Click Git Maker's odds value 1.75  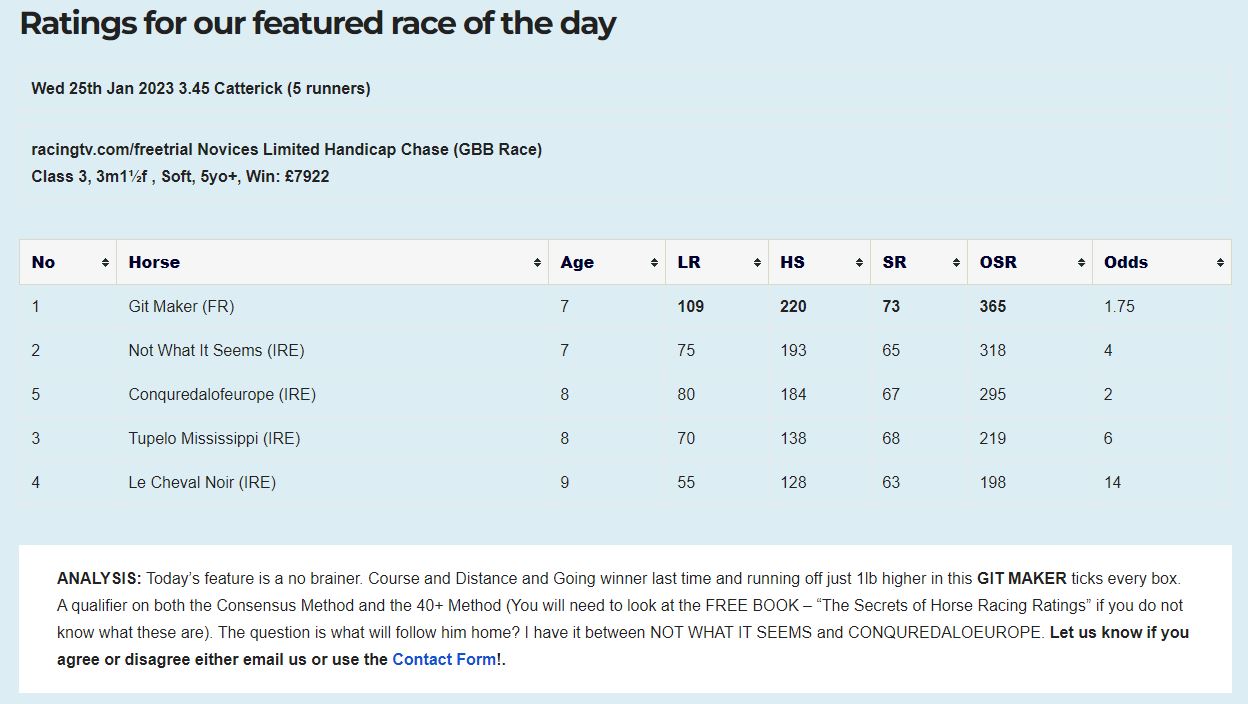(1119, 306)
